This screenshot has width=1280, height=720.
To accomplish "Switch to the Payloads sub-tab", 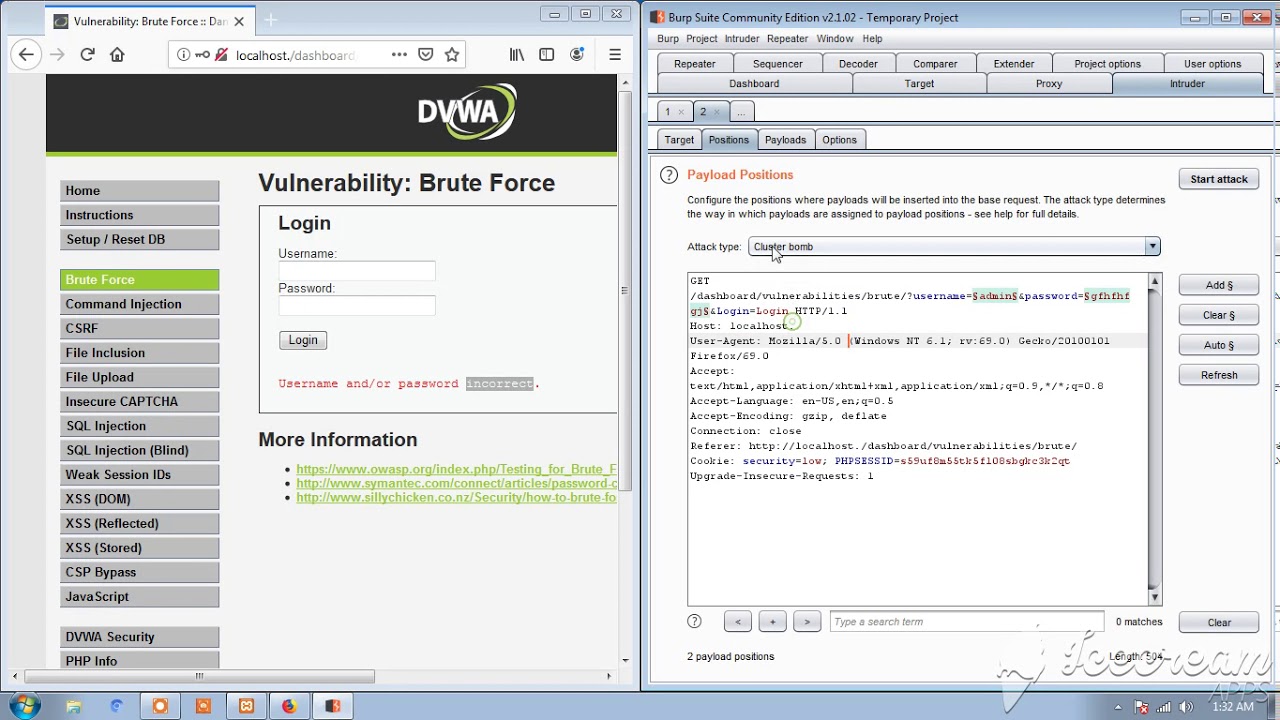I will tap(785, 140).
